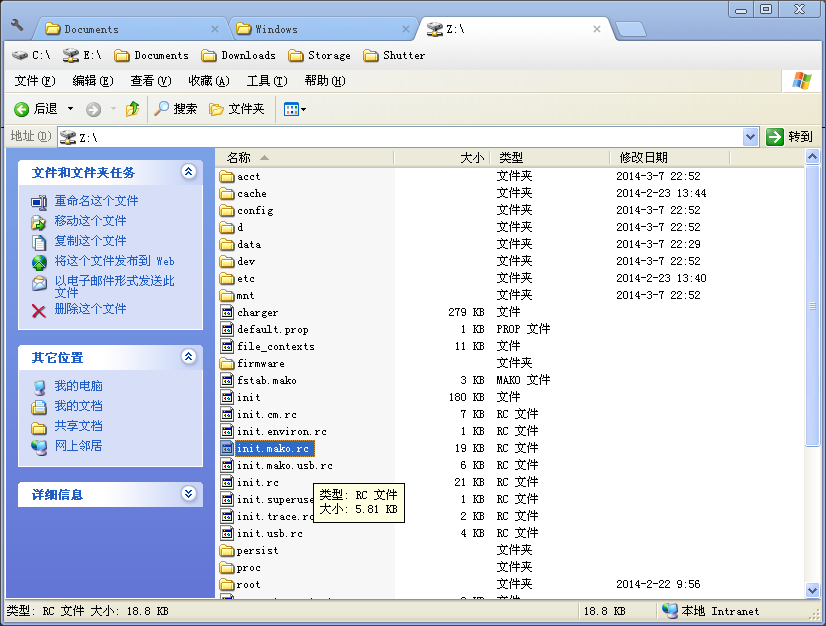Open 我的文档 from other places

(x=78, y=406)
